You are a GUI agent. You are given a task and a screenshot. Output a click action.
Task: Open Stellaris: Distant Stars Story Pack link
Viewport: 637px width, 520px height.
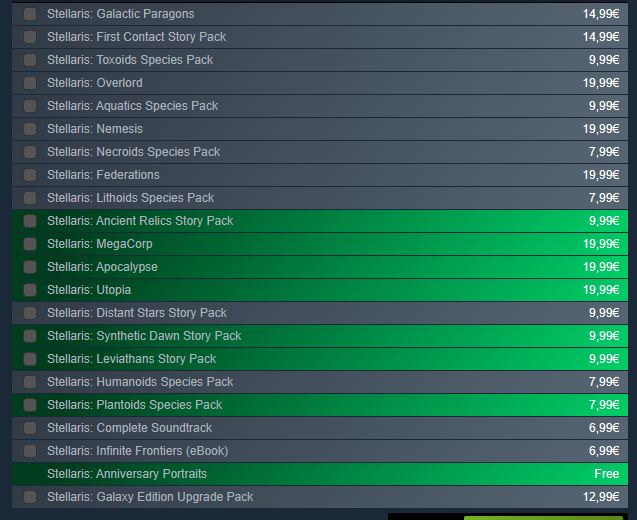[137, 313]
